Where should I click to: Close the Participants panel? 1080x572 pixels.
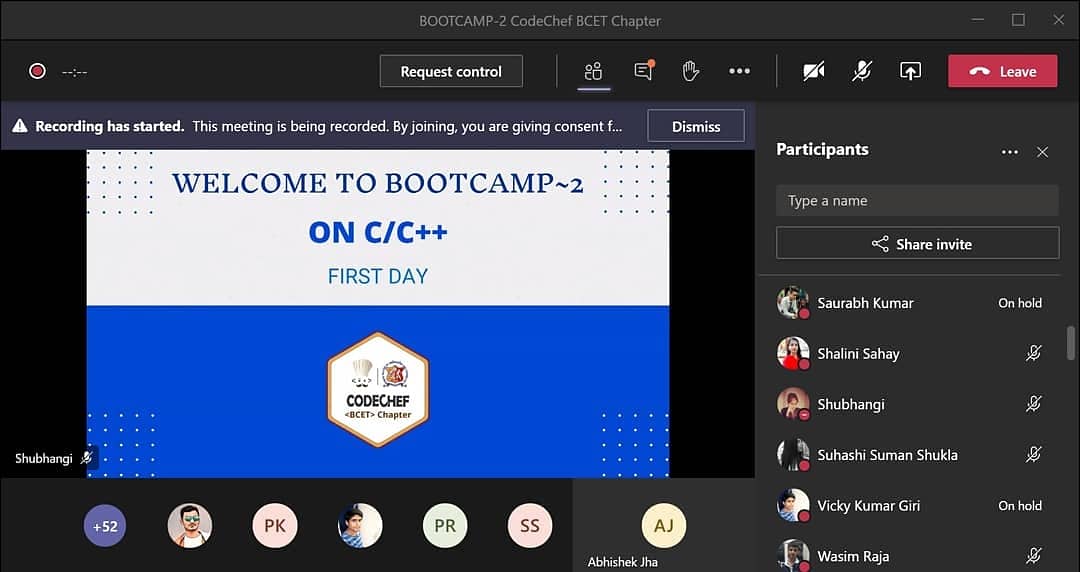pyautogui.click(x=1043, y=152)
